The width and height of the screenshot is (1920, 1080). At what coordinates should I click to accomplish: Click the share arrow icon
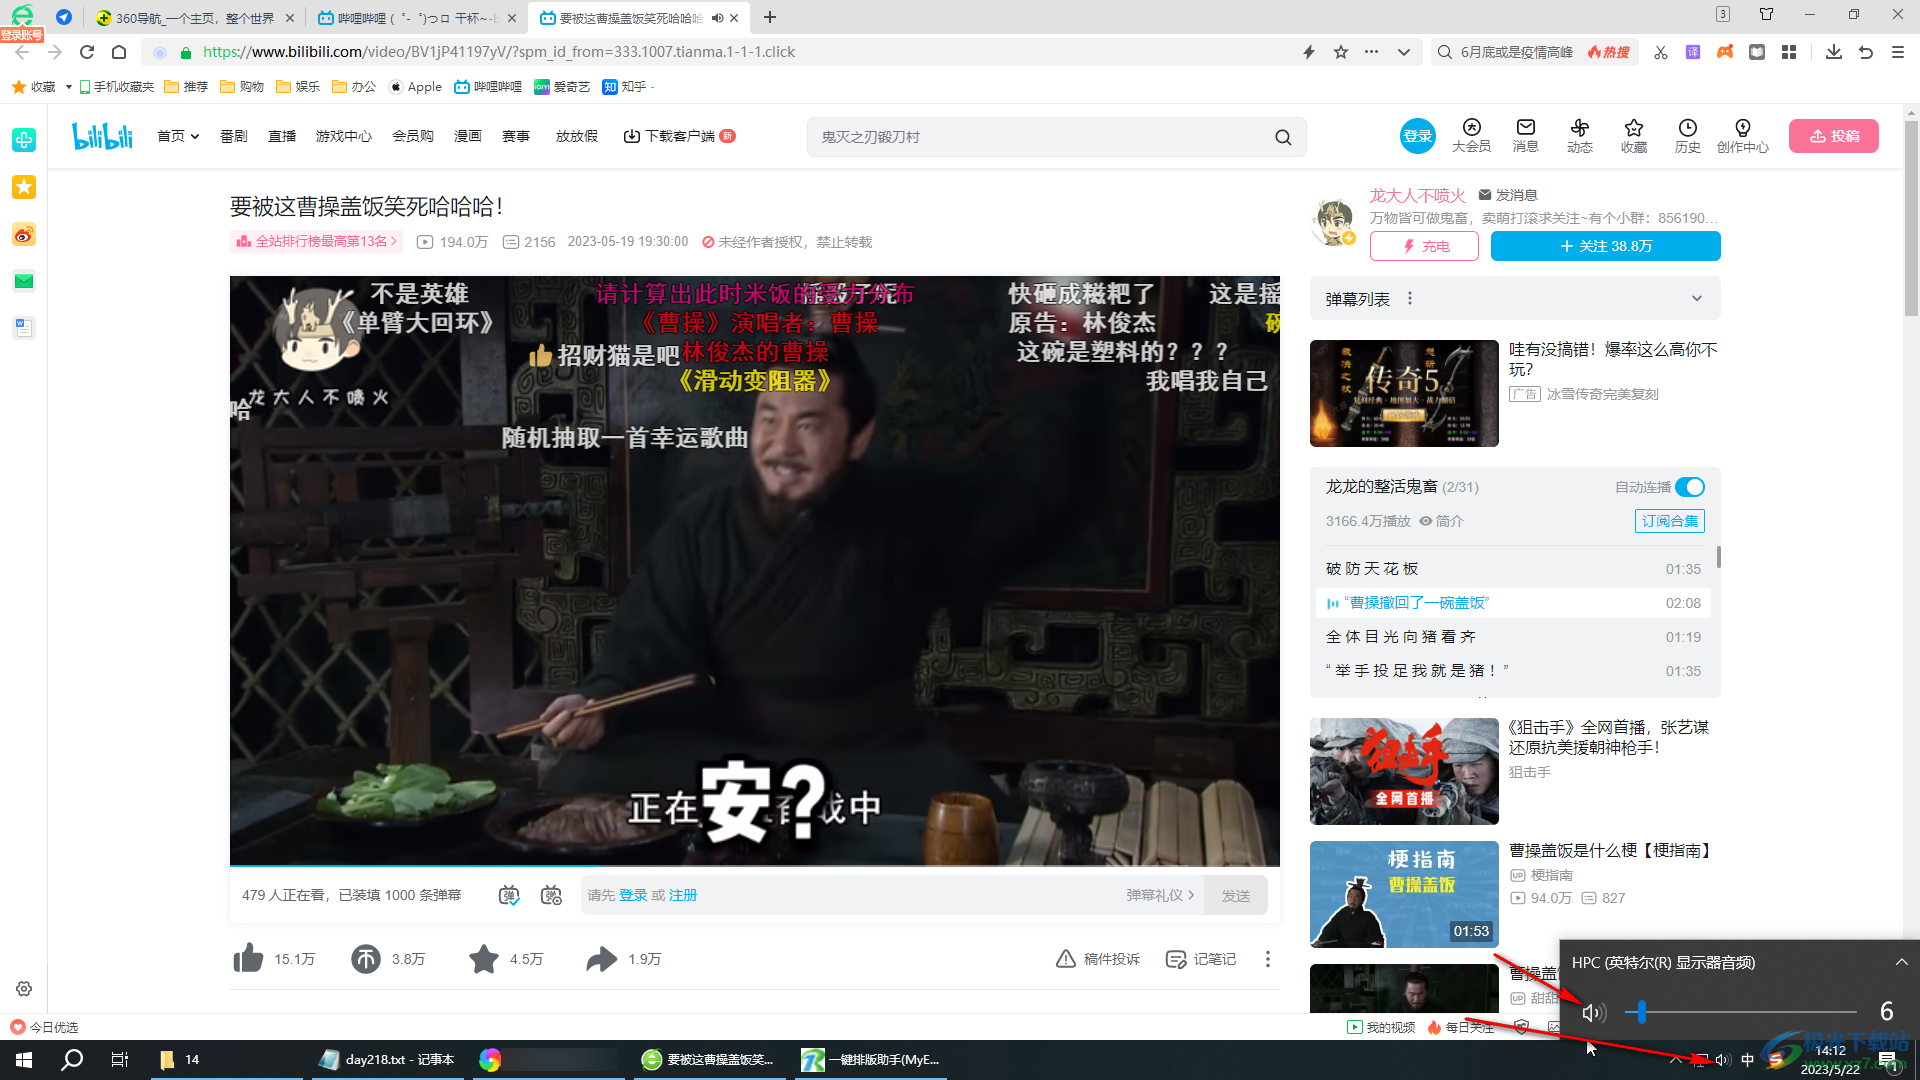coord(600,959)
